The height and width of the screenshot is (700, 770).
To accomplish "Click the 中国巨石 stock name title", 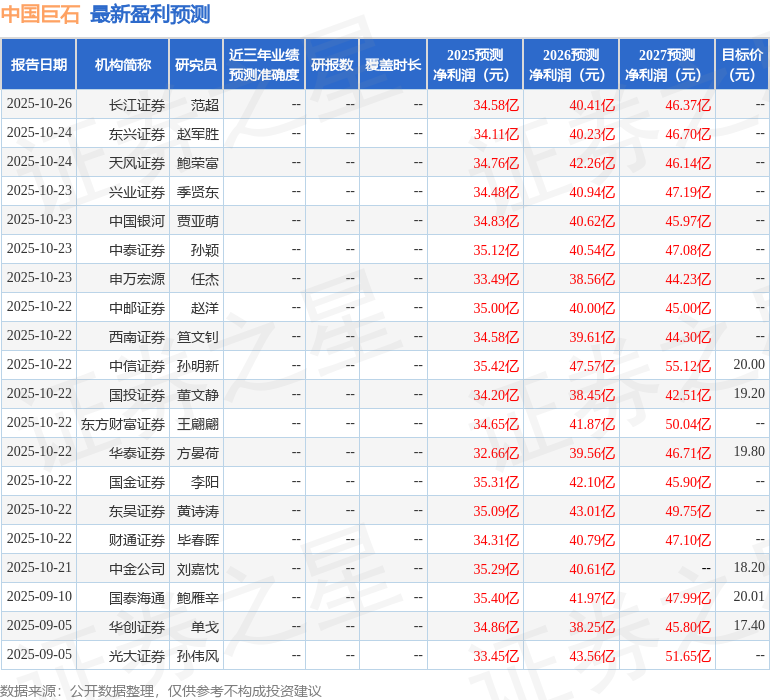I will click(x=40, y=14).
